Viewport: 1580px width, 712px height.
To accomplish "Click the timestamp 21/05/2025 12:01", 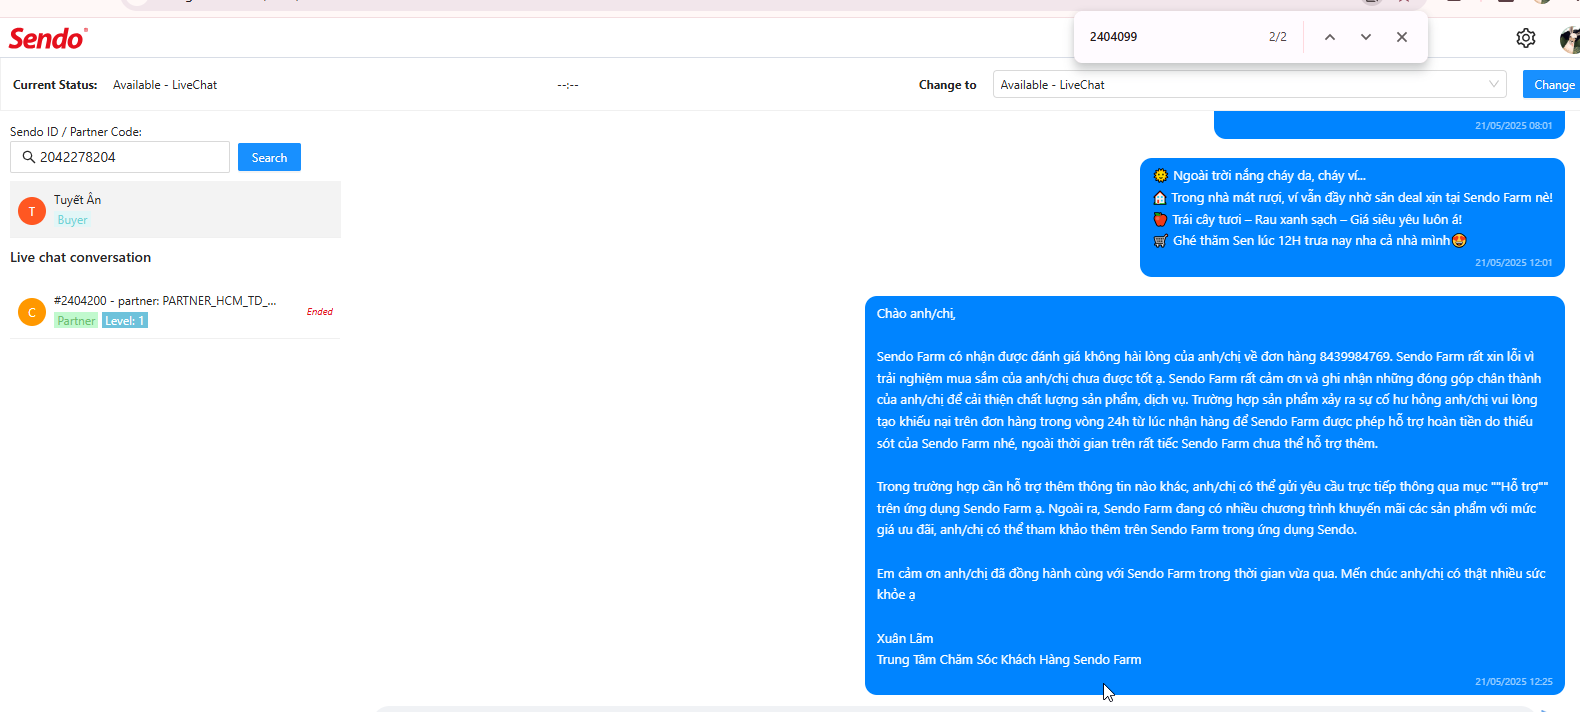I will (x=1513, y=263).
